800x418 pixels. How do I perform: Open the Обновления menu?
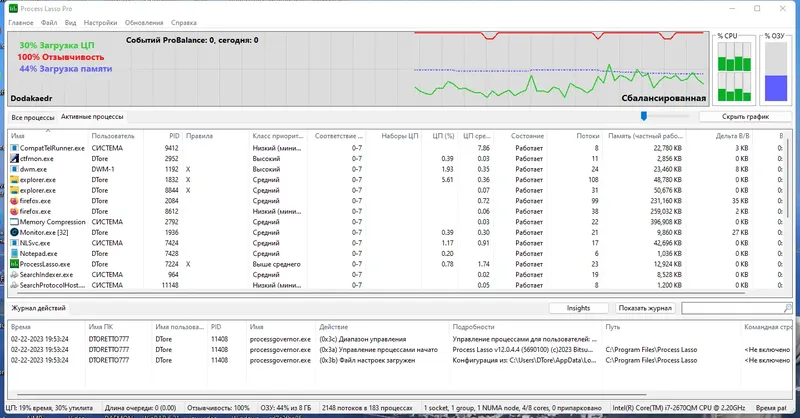pos(144,22)
